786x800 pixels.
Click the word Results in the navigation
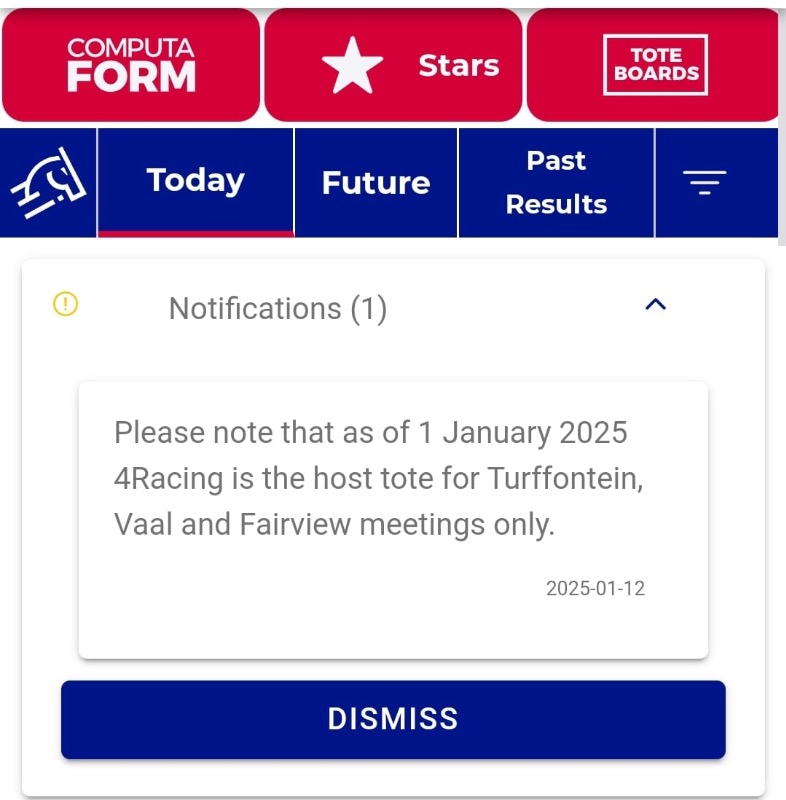pos(556,204)
